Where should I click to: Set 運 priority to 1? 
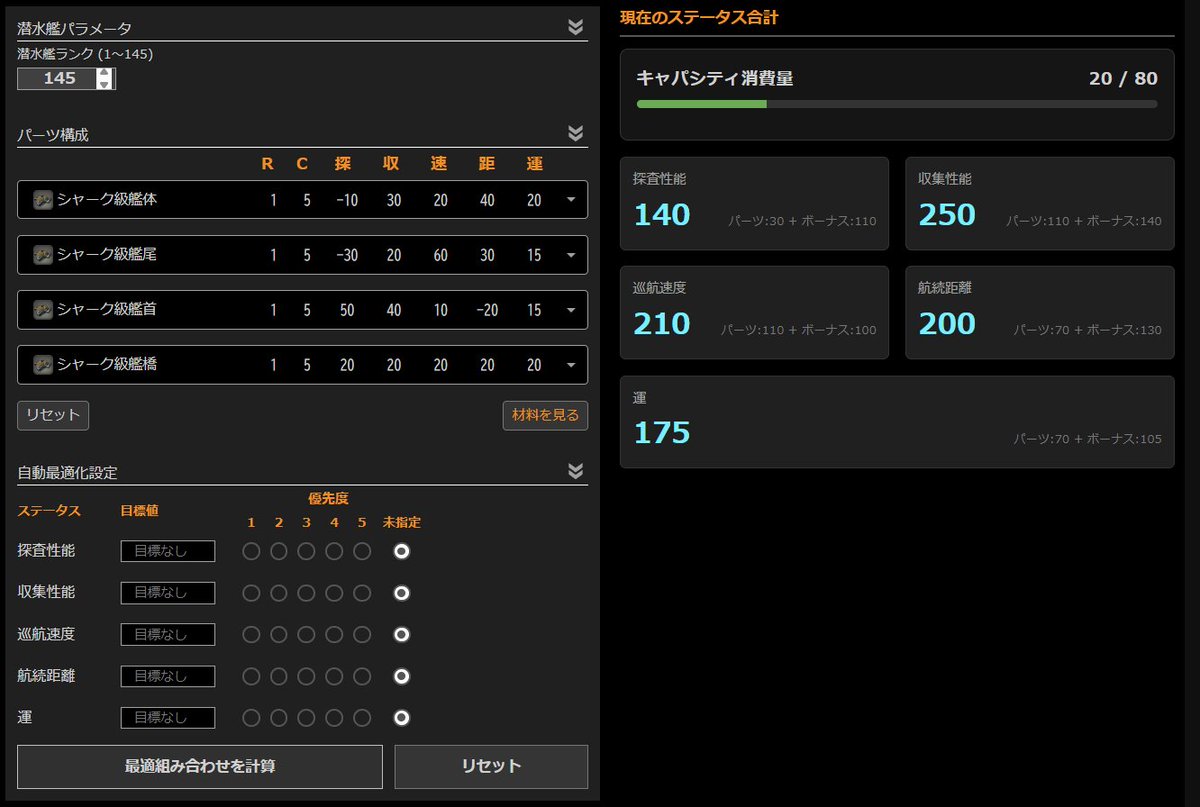(x=251, y=718)
